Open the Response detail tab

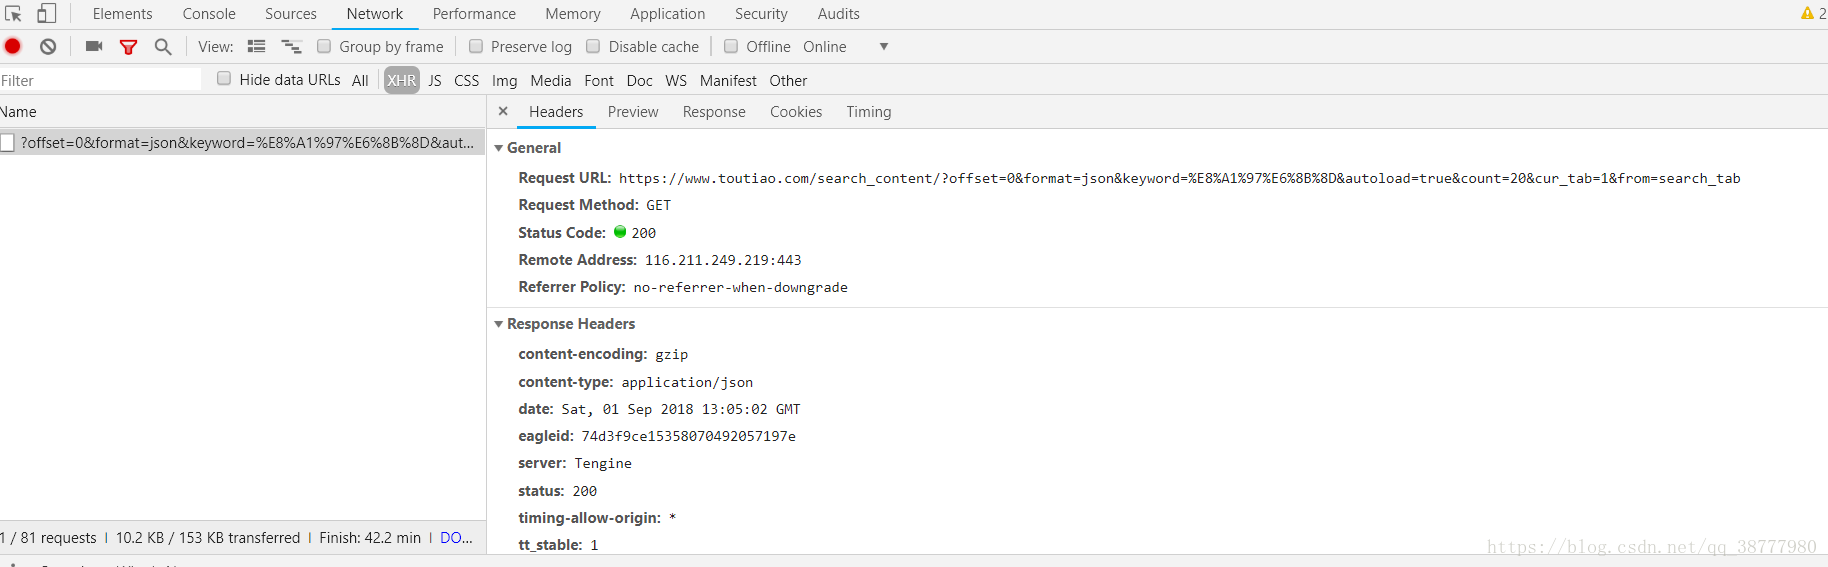[714, 112]
